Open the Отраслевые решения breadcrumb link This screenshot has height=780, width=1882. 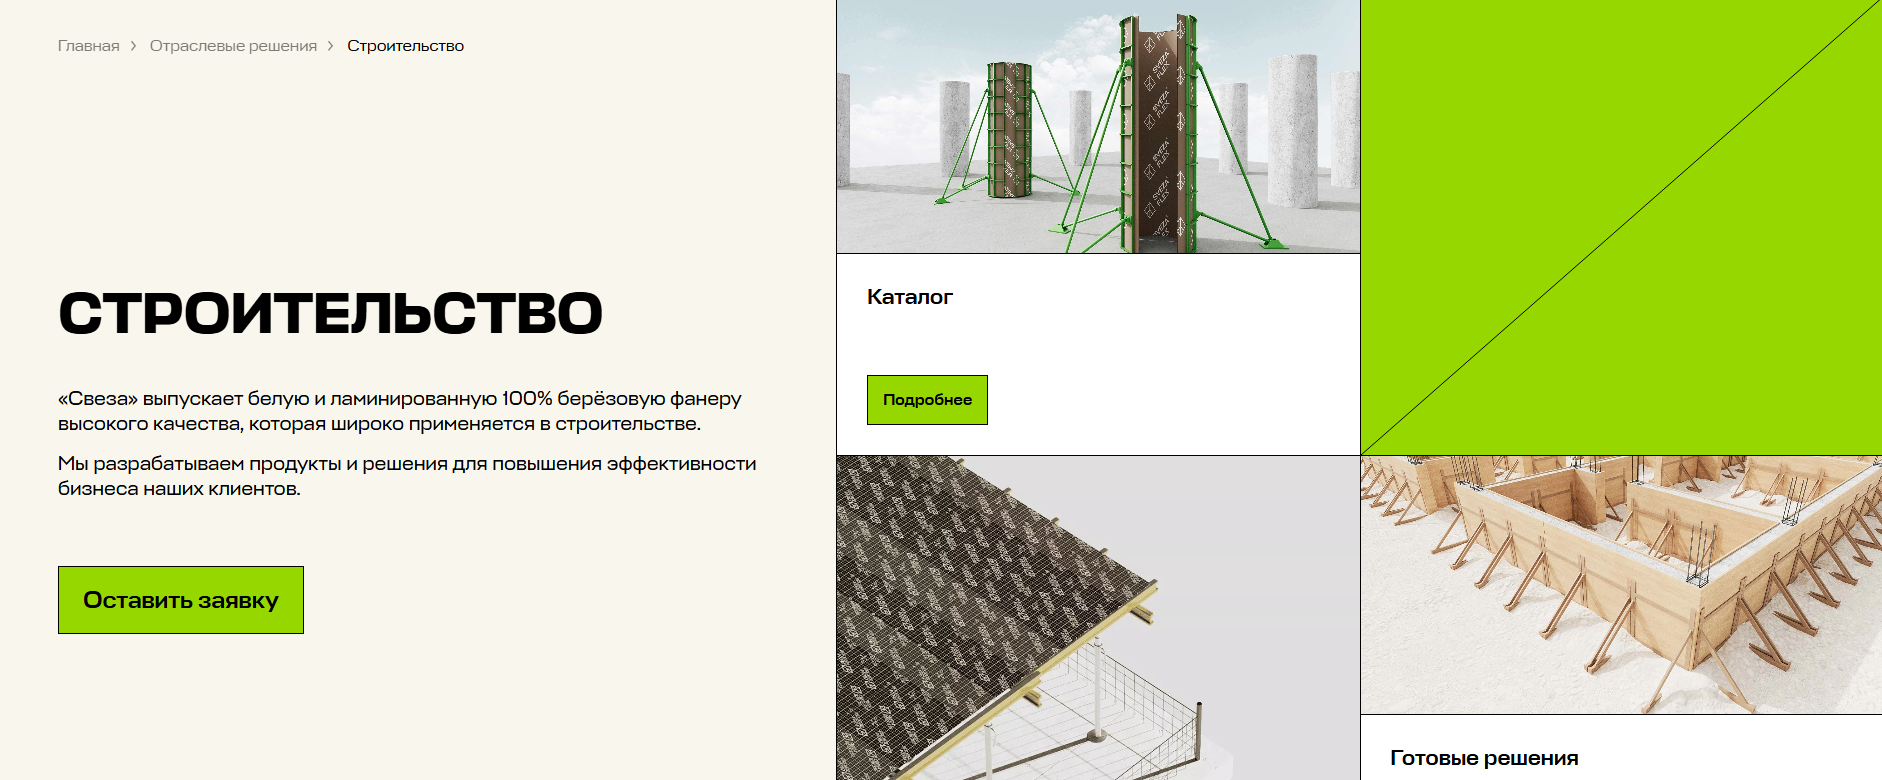pyautogui.click(x=233, y=46)
